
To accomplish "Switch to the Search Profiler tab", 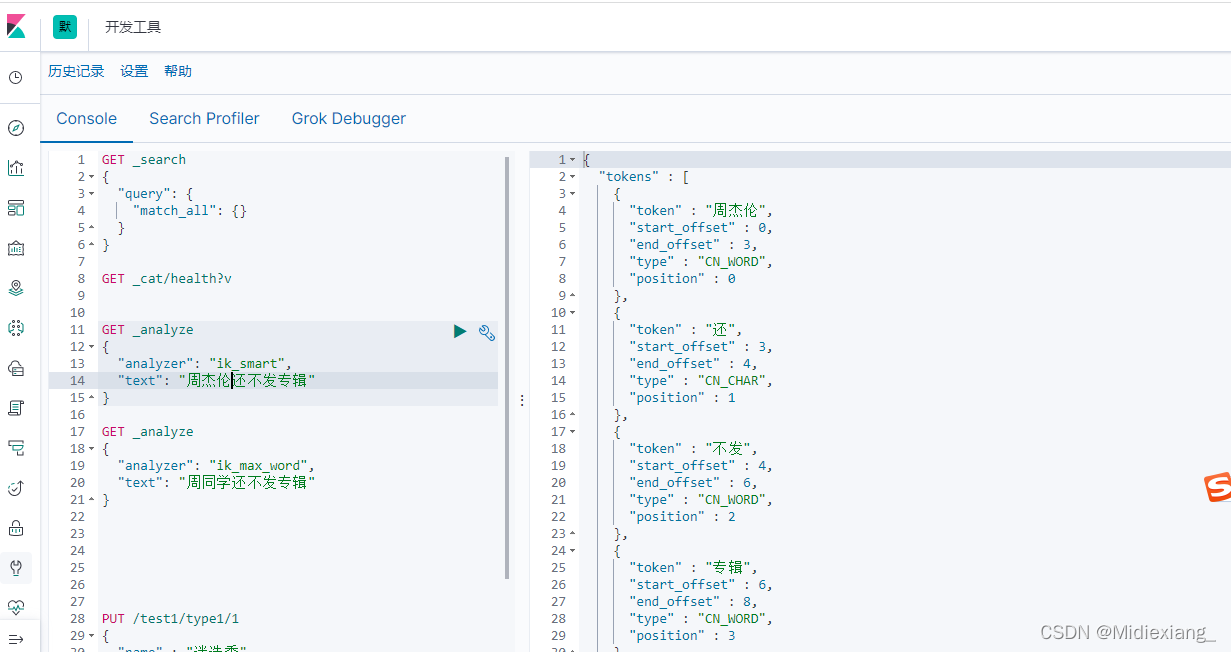I will coord(204,119).
